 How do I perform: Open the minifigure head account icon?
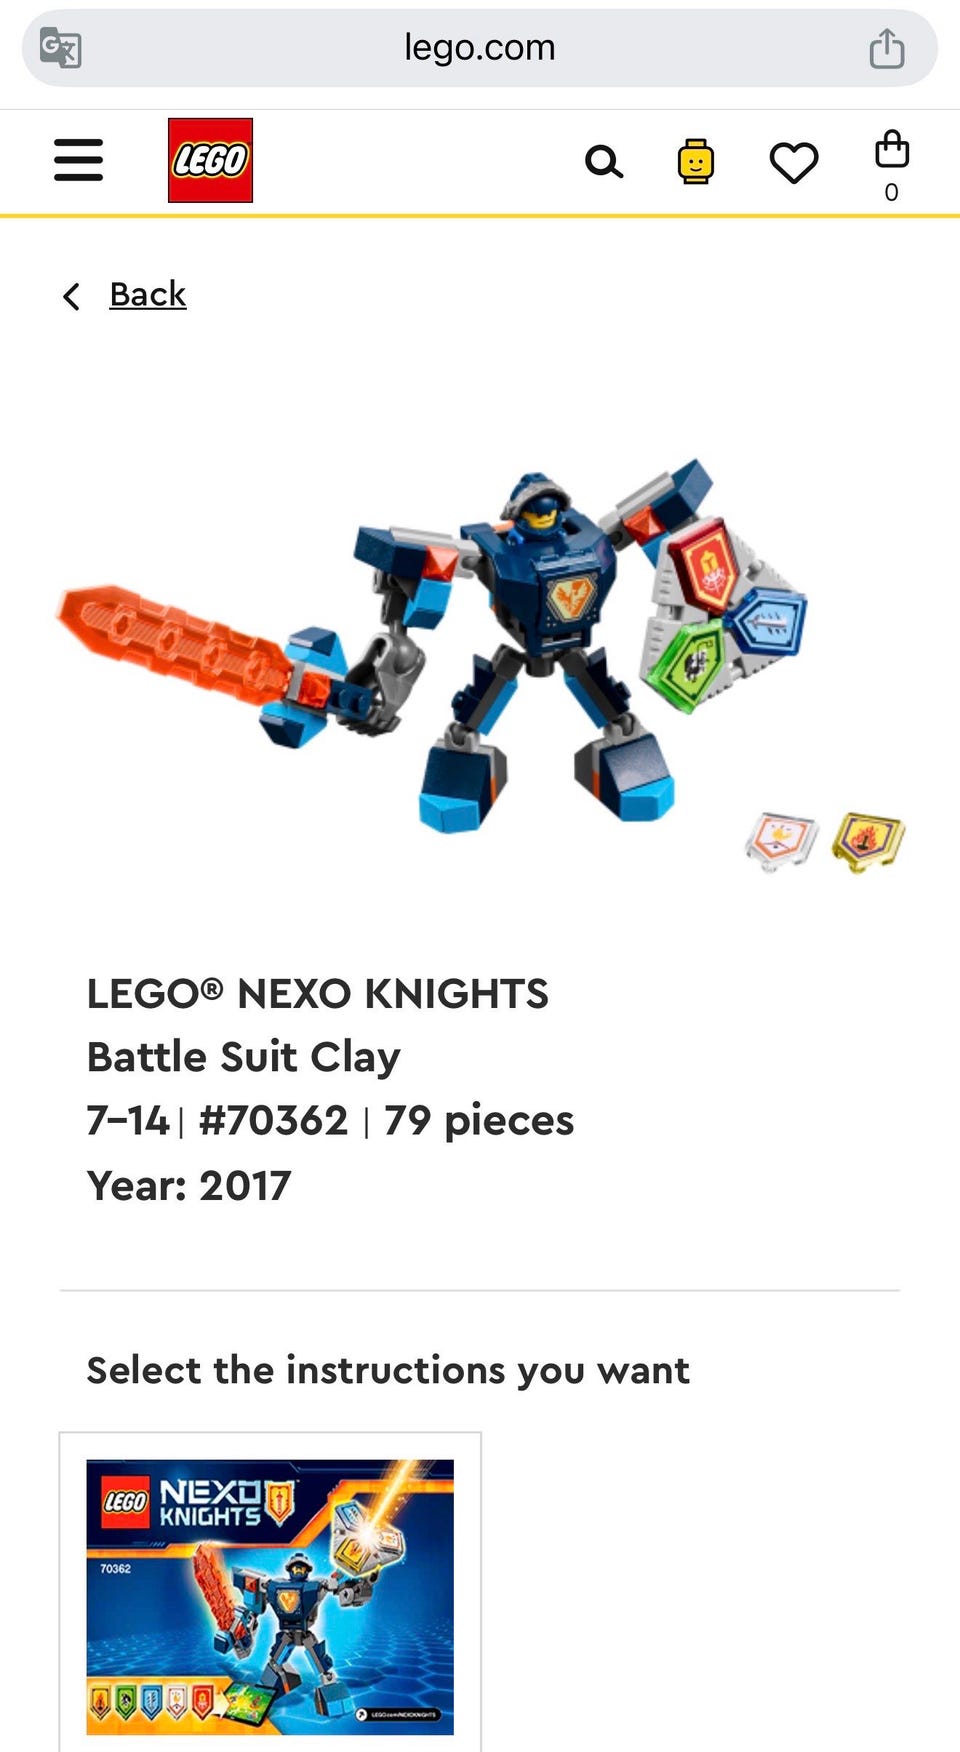[695, 161]
